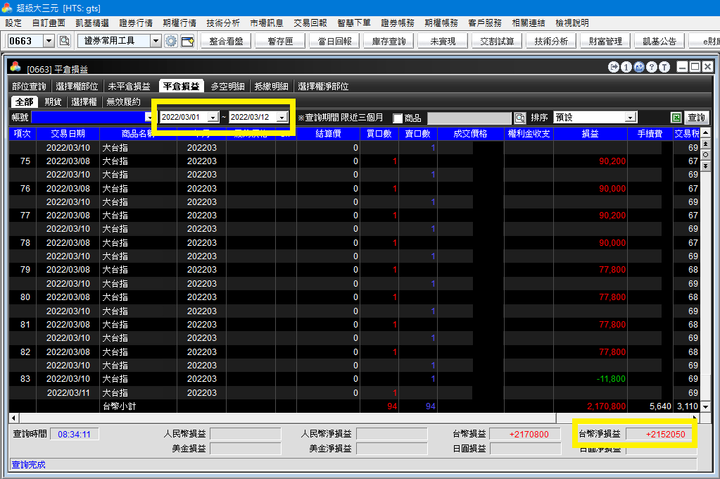Screen dimensions: 720x479
Task: Click the scroll-up arrow of the table
Action: tap(706, 133)
